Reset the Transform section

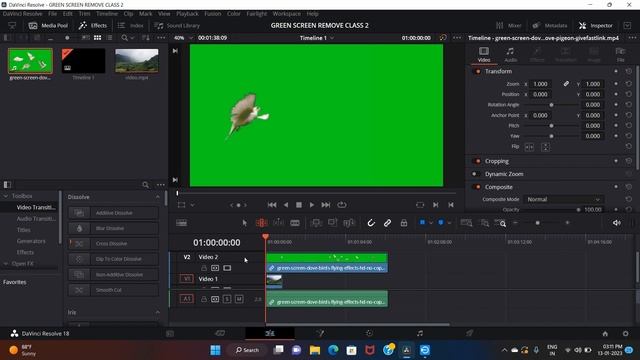coord(629,71)
